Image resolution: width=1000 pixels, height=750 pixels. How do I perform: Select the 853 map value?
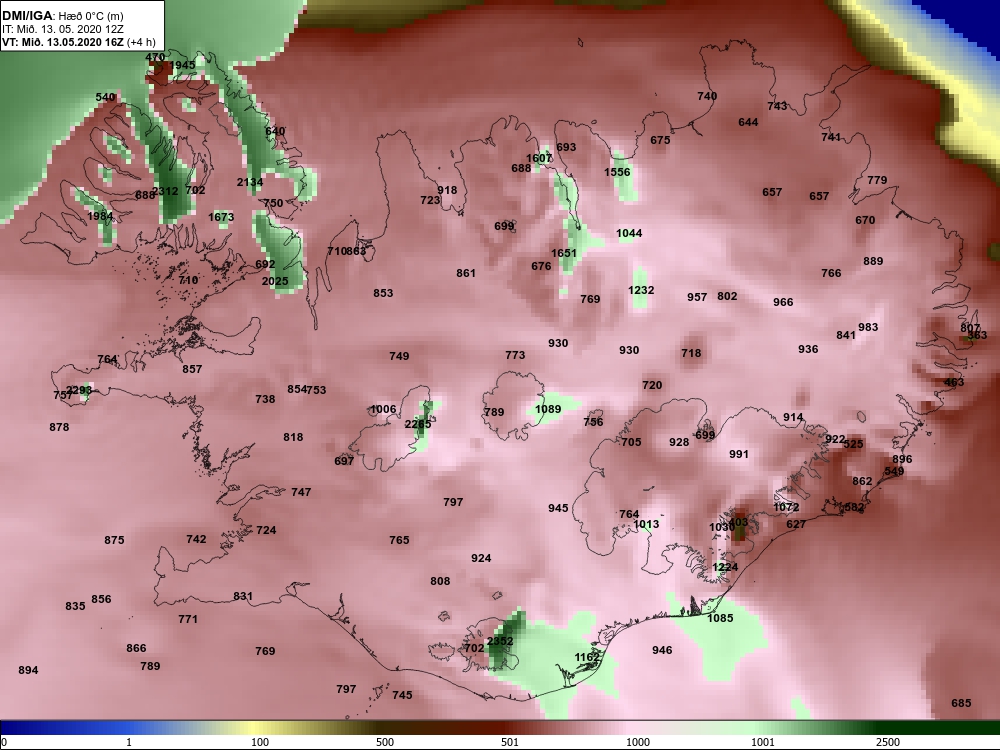(383, 293)
